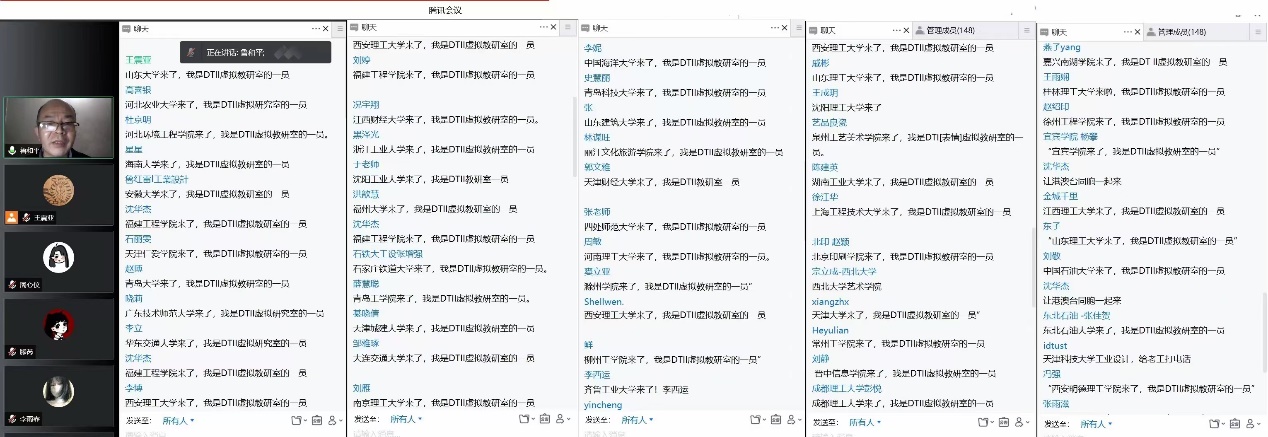Click the sender name Heyulian in the chat
Viewport: 1268px width, 437px height.
[x=830, y=330]
